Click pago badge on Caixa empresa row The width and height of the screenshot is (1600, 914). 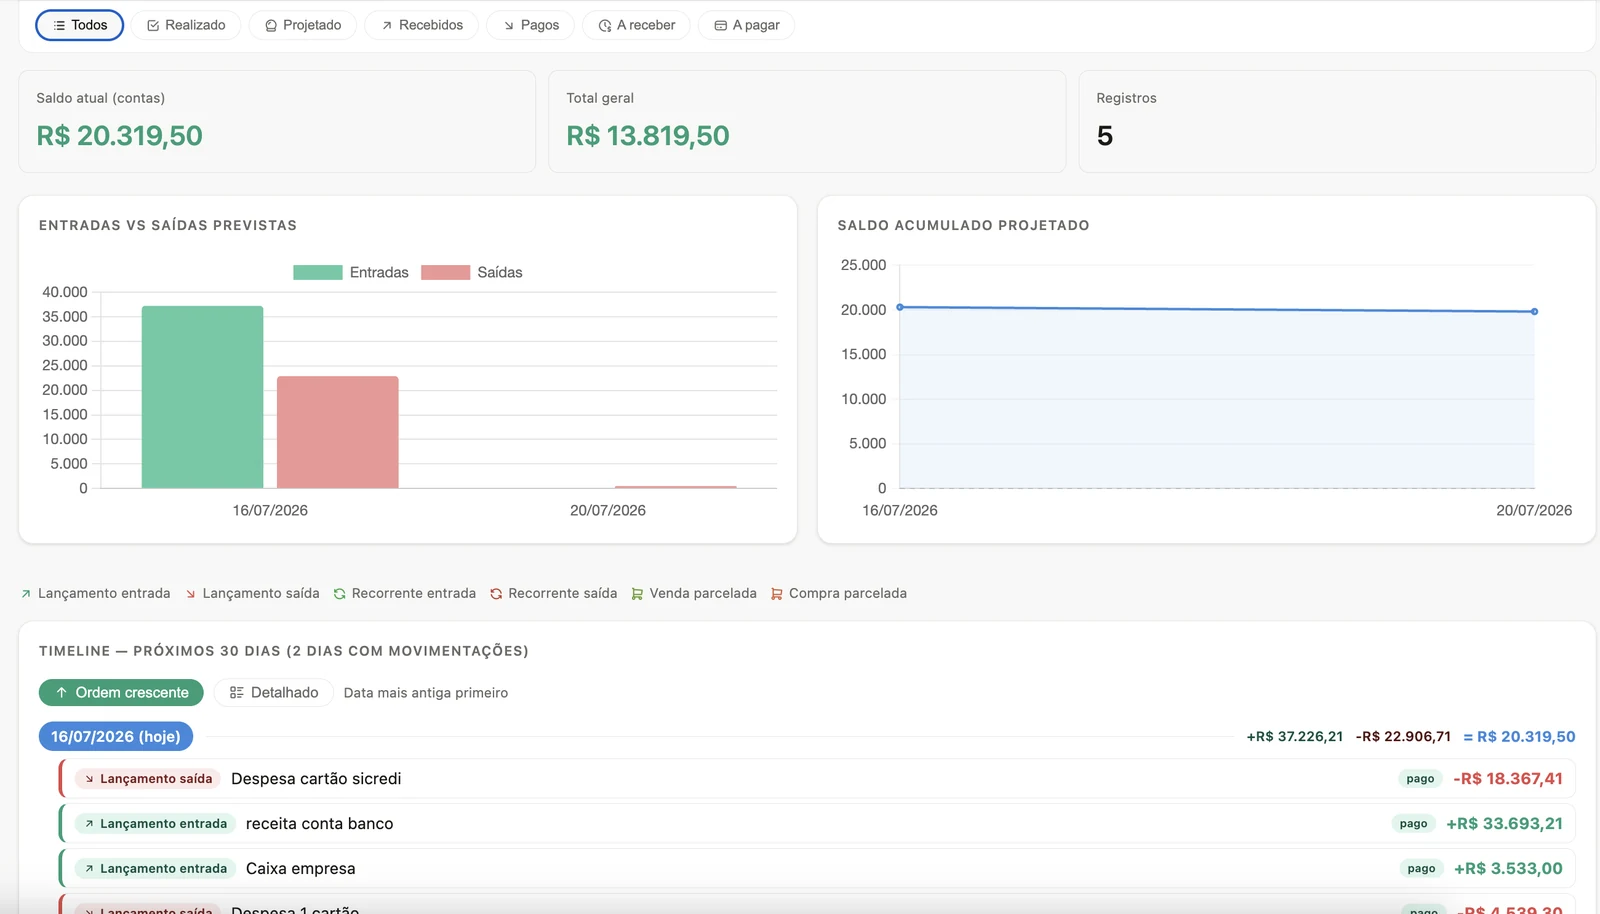(1421, 868)
